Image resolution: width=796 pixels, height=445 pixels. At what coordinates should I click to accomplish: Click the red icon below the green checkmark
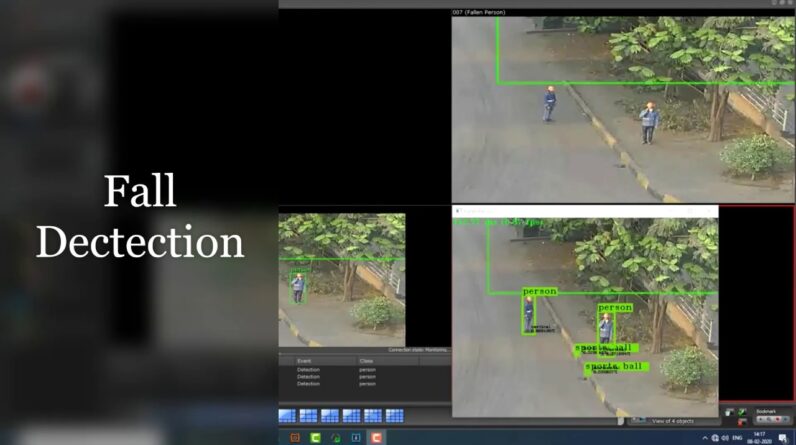(x=742, y=421)
